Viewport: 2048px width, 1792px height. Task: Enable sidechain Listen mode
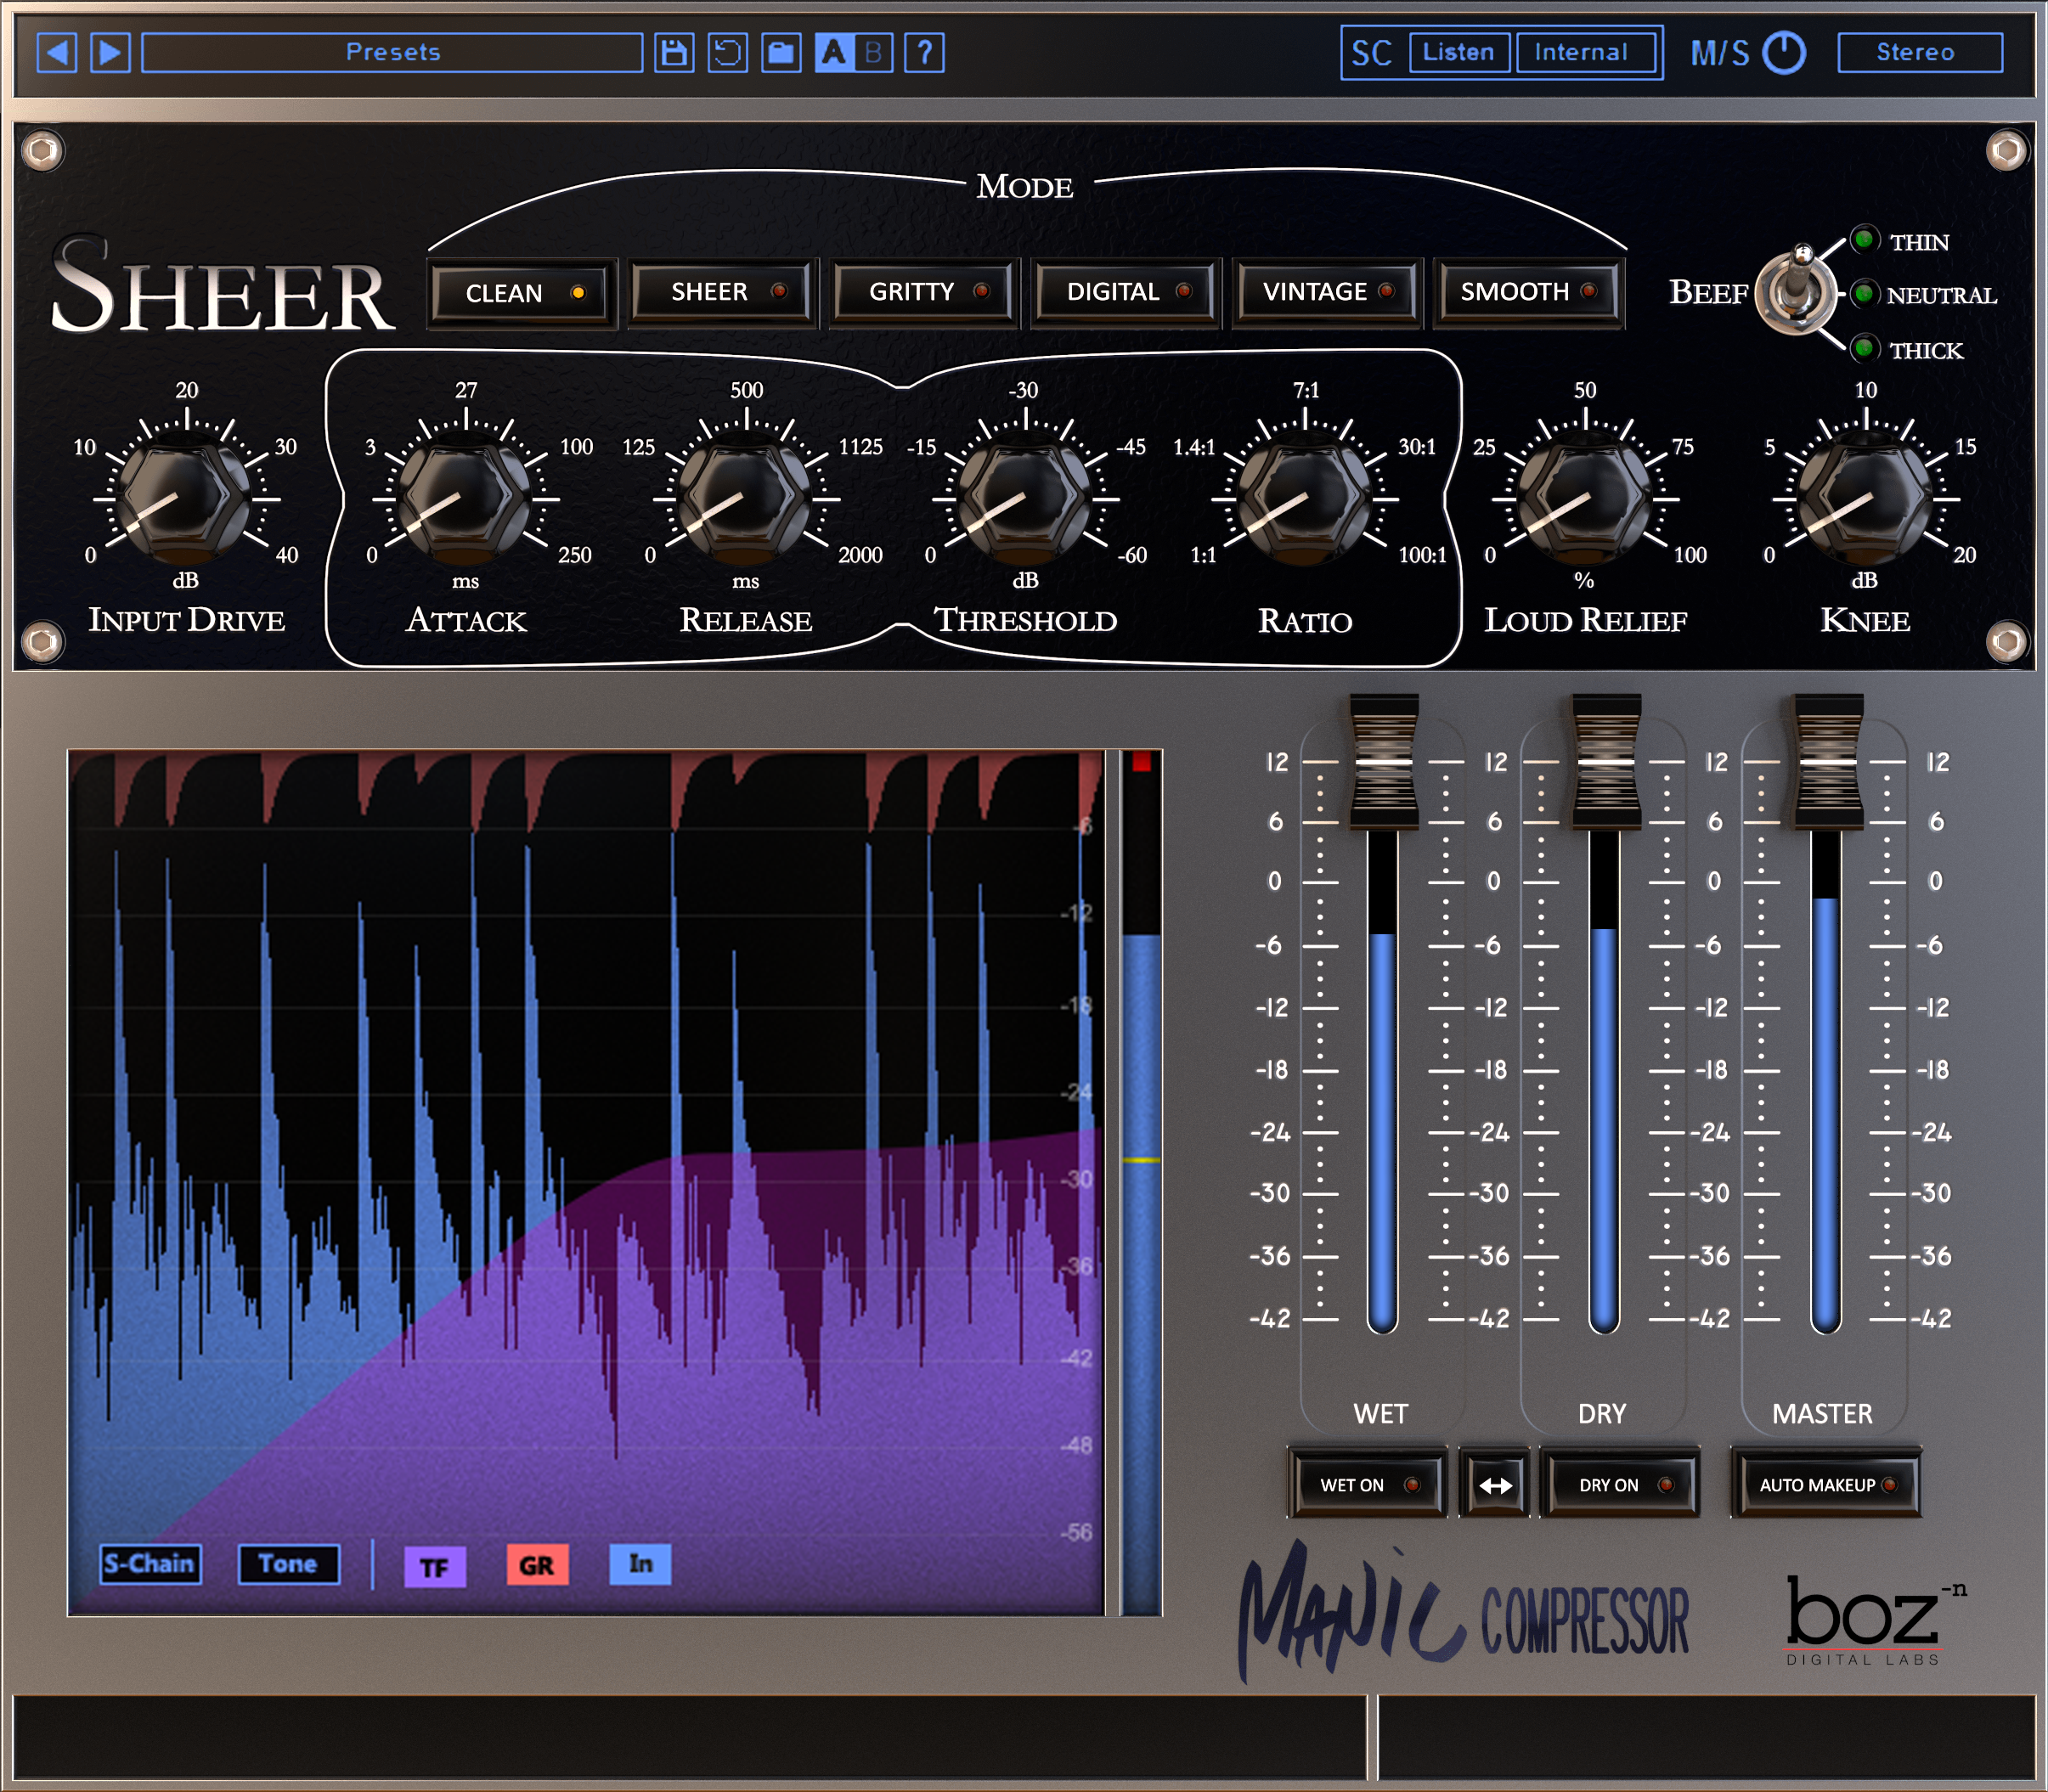[x=1461, y=52]
